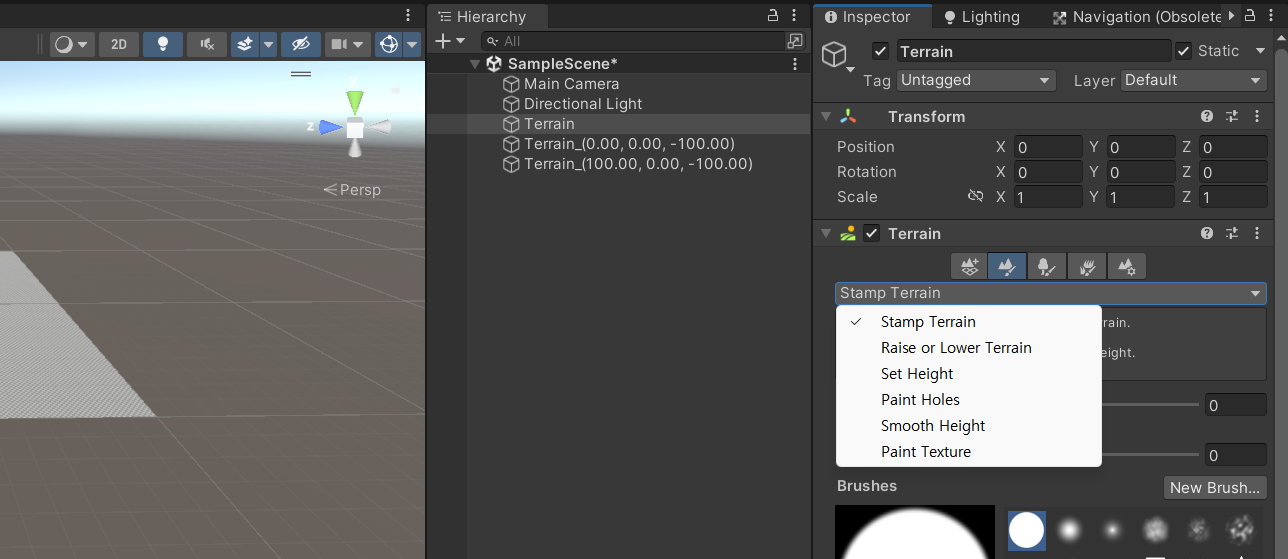
Task: Click the green Y axis gizmo cone
Action: click(x=355, y=101)
